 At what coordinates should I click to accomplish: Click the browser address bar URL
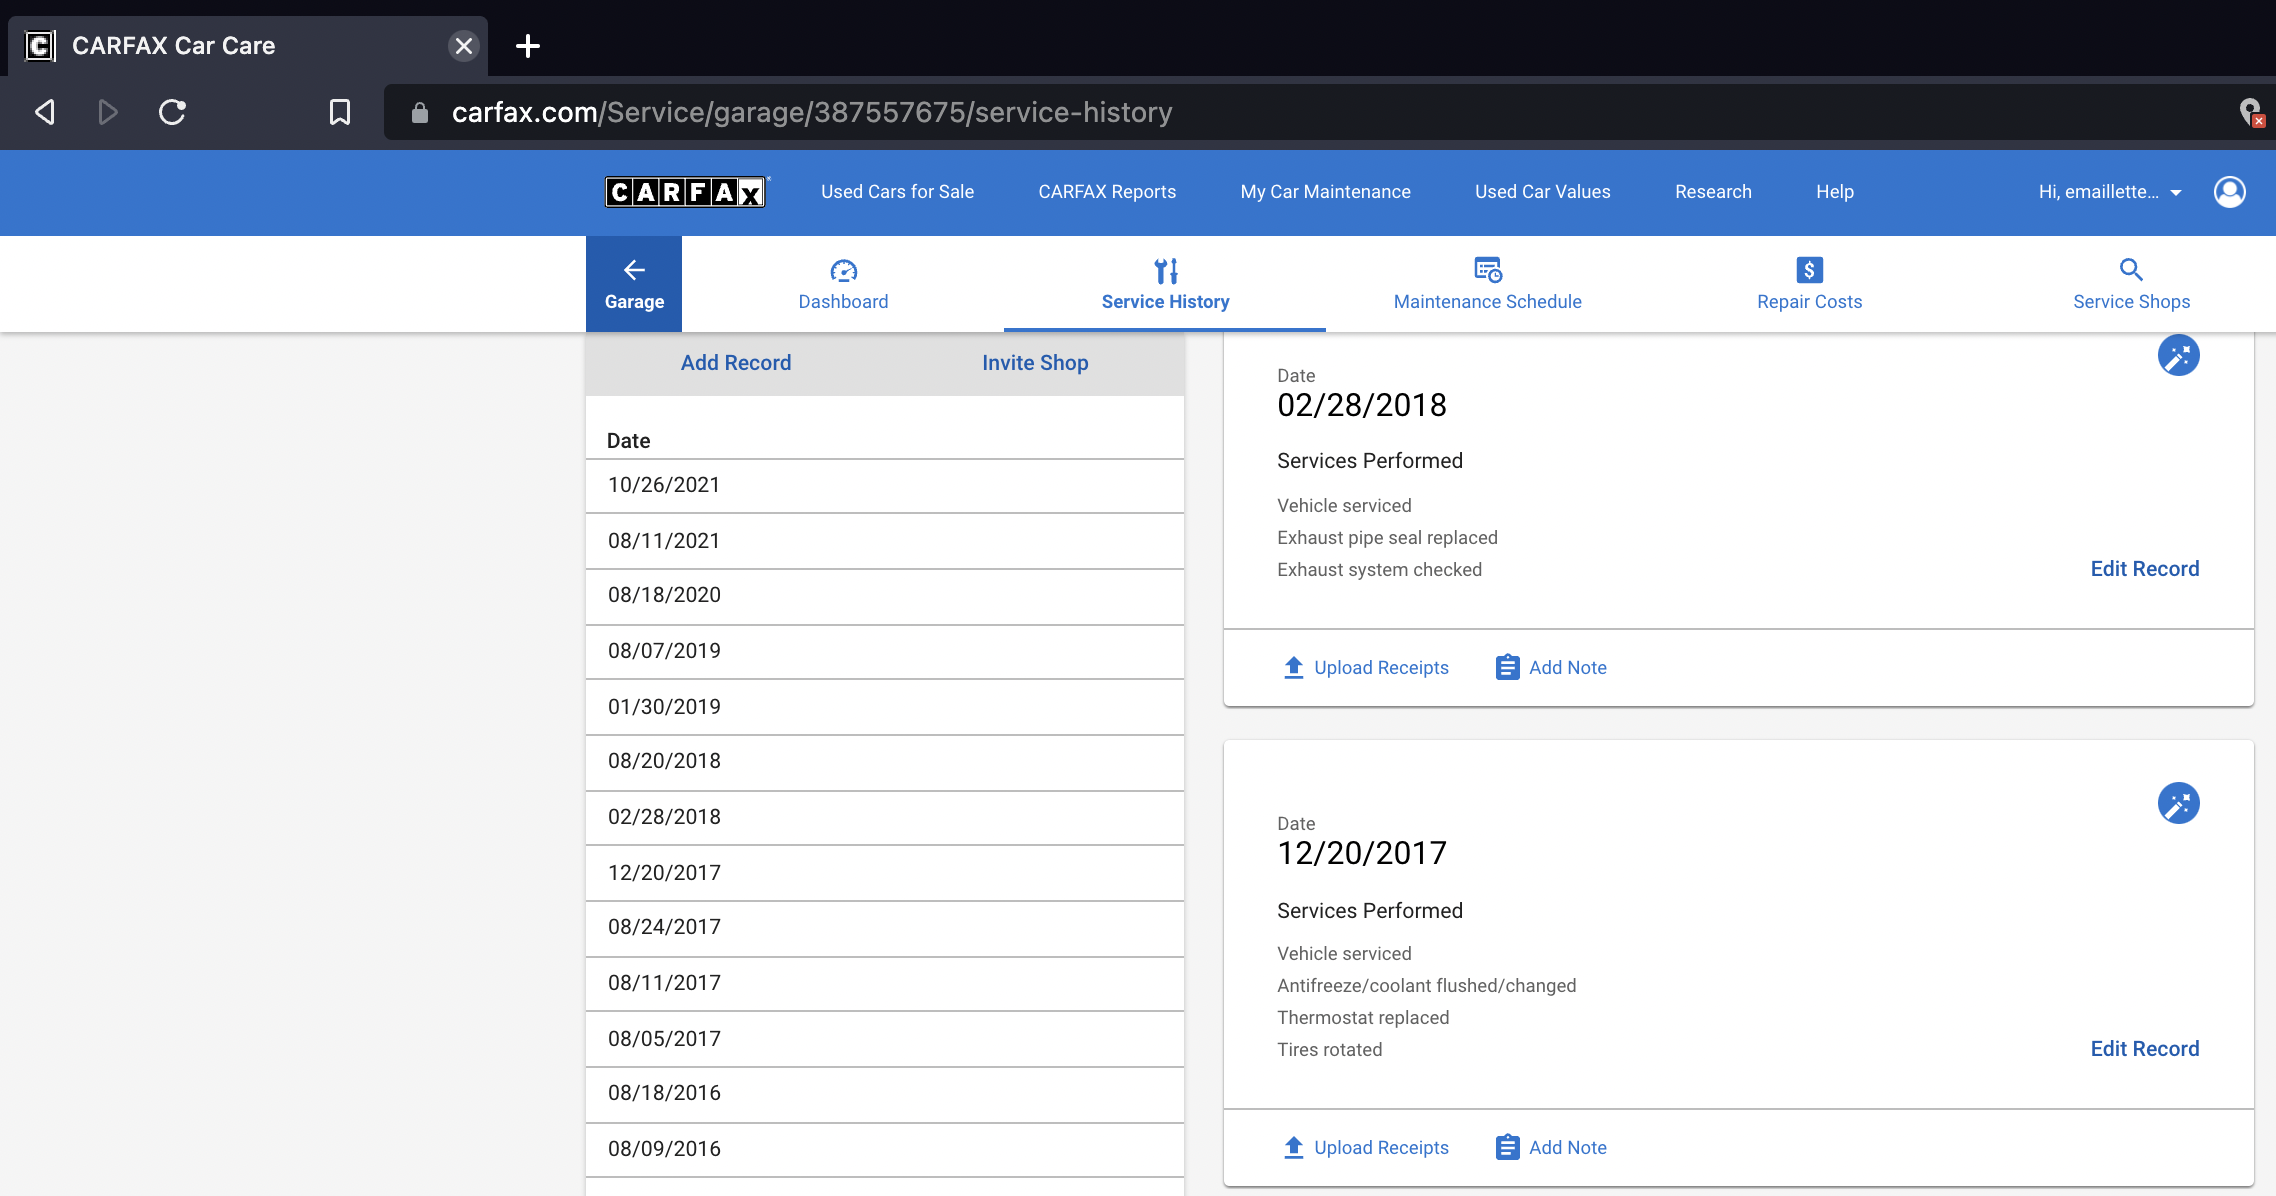(x=812, y=112)
